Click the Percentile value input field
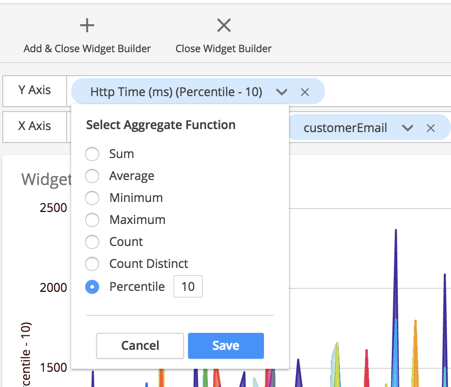This screenshot has width=451, height=387. (x=188, y=287)
